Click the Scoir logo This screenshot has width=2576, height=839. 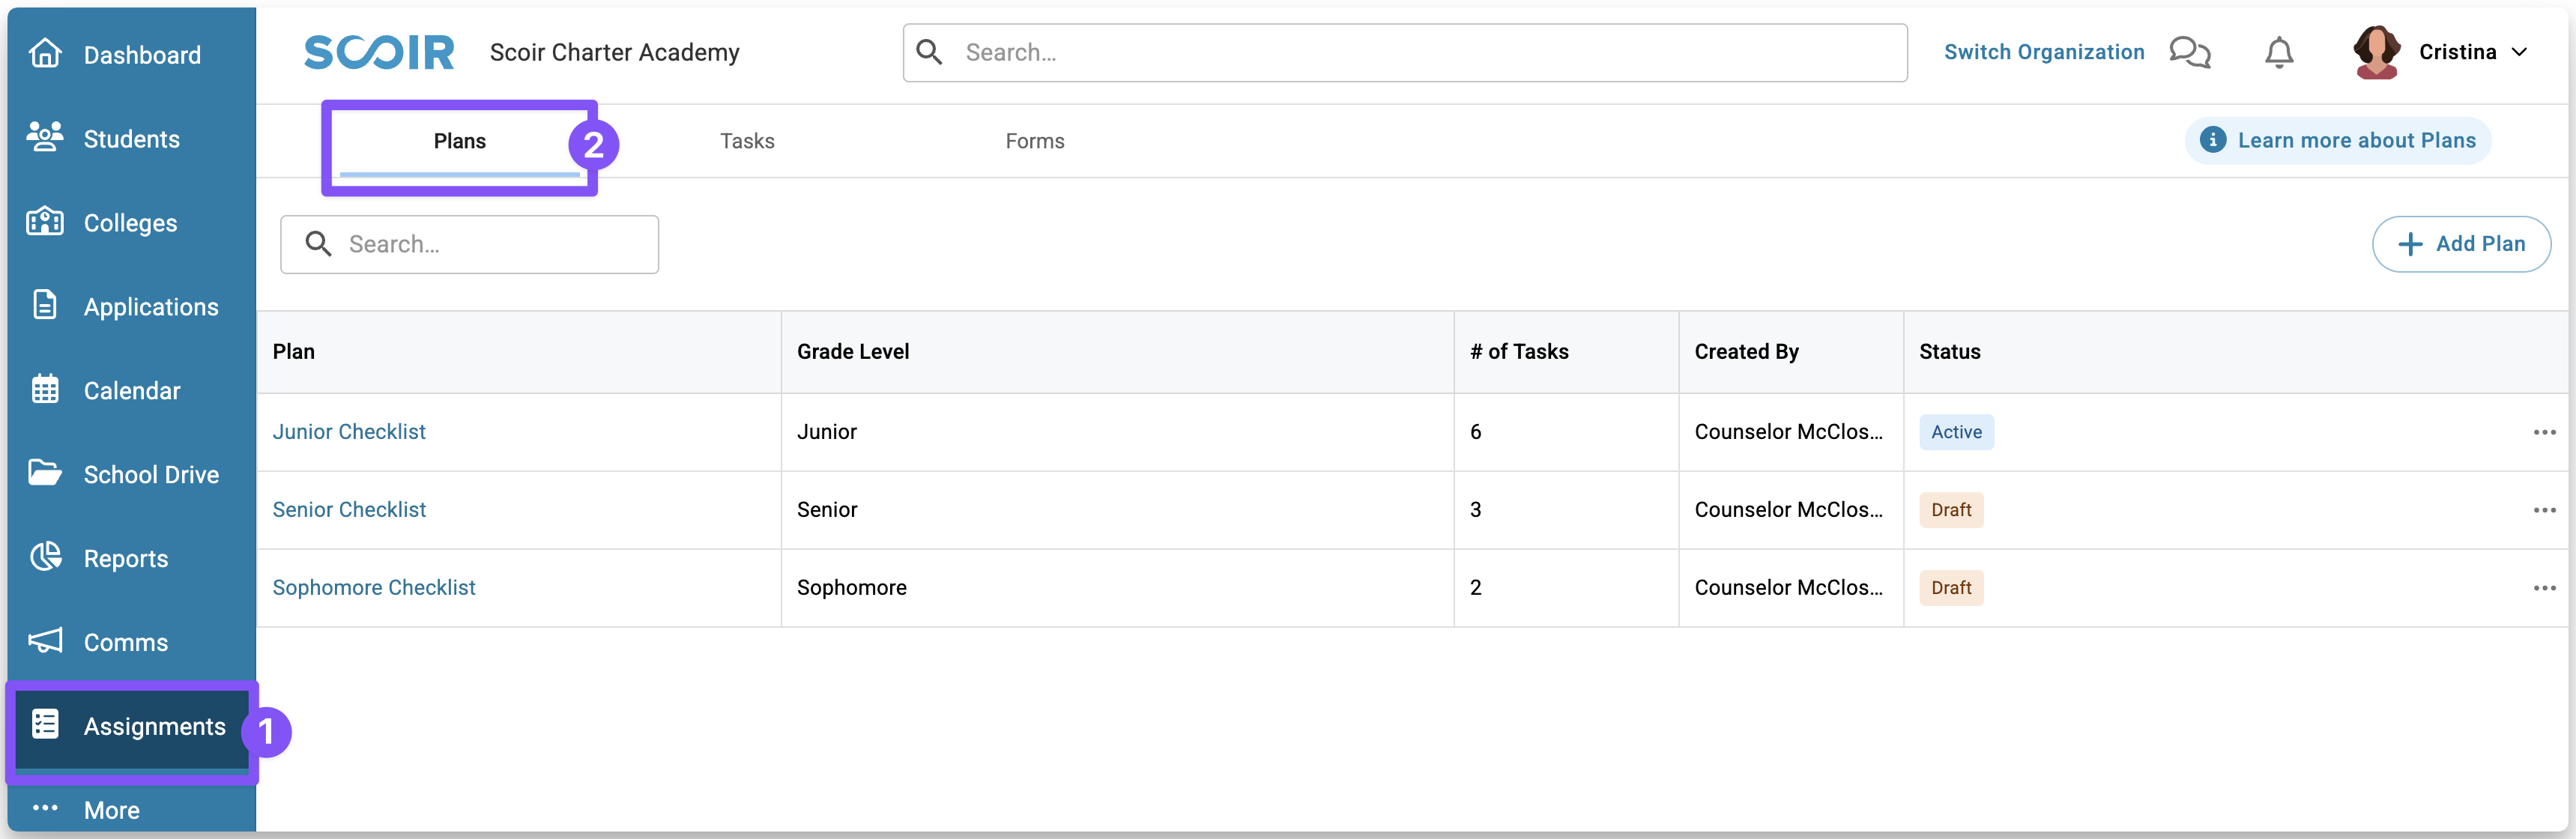pos(379,52)
